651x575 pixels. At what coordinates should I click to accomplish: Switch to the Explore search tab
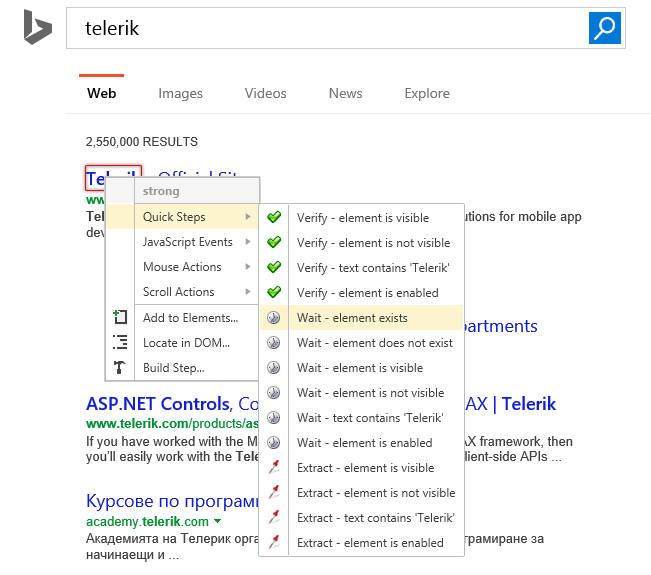coord(427,93)
